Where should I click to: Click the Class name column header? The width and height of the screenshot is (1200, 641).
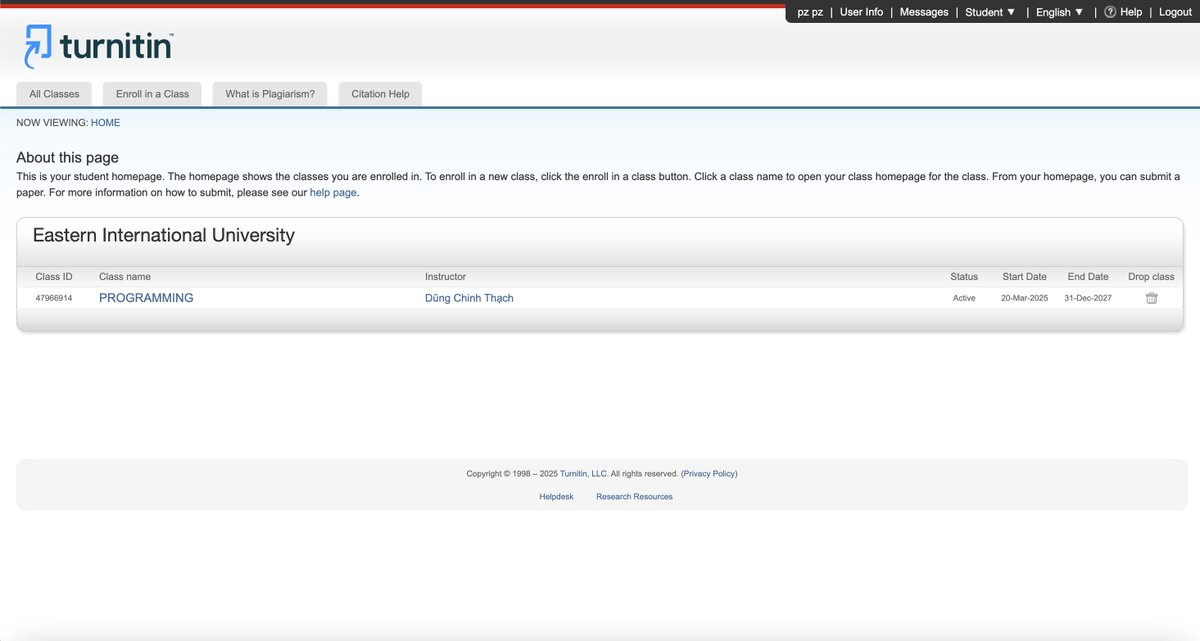tap(125, 276)
